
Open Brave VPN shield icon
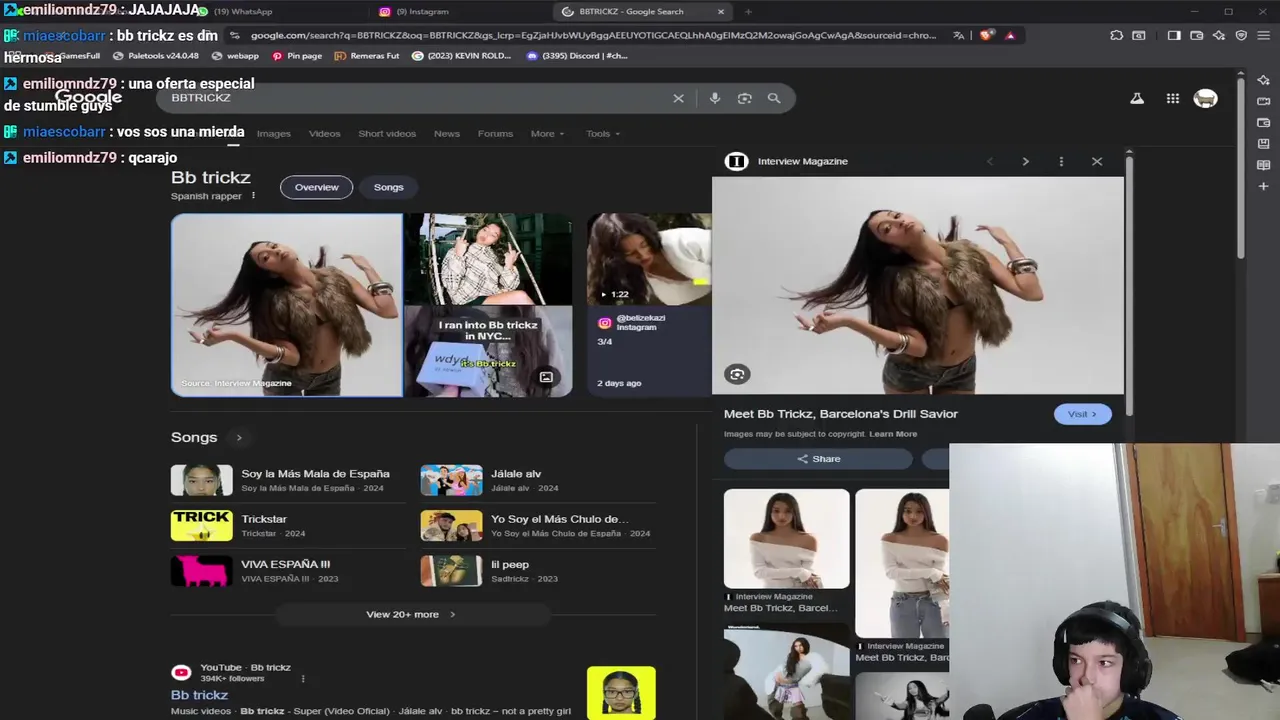coord(1241,35)
